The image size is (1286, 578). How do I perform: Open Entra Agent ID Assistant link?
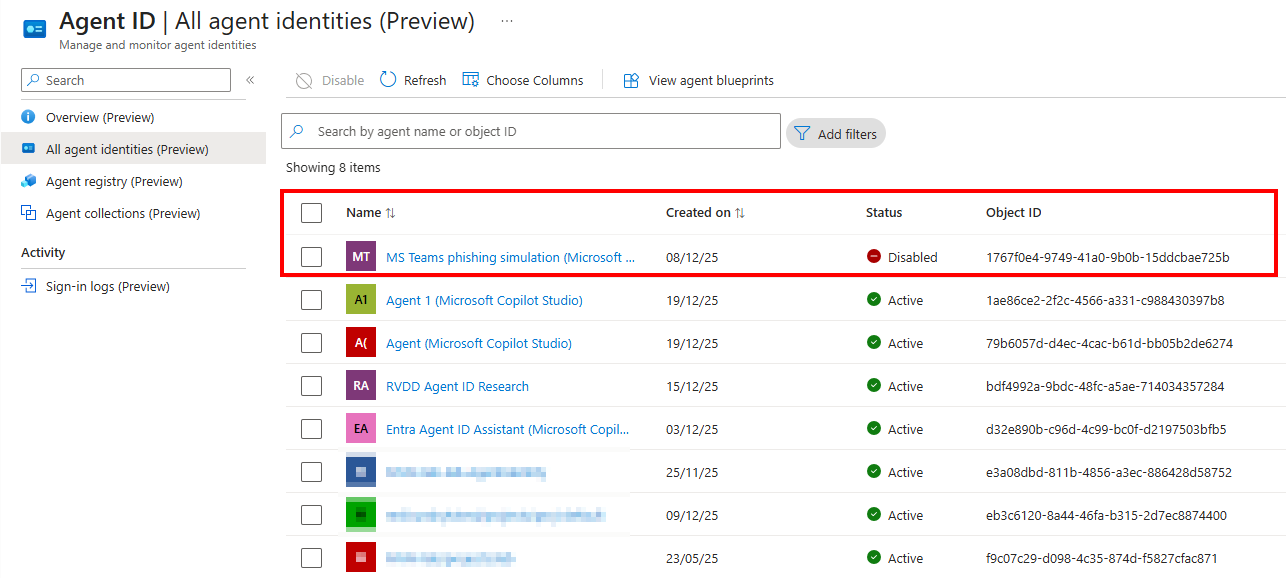pyautogui.click(x=508, y=429)
